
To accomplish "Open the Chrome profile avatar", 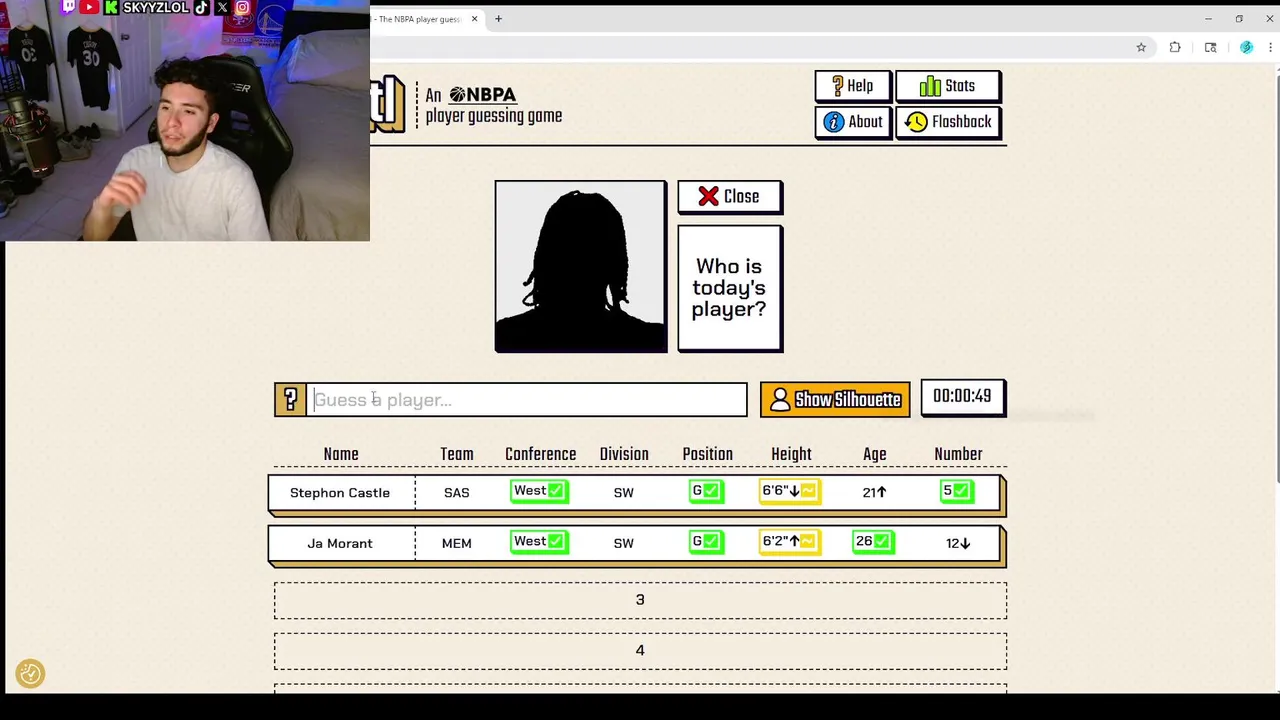I will [1246, 47].
